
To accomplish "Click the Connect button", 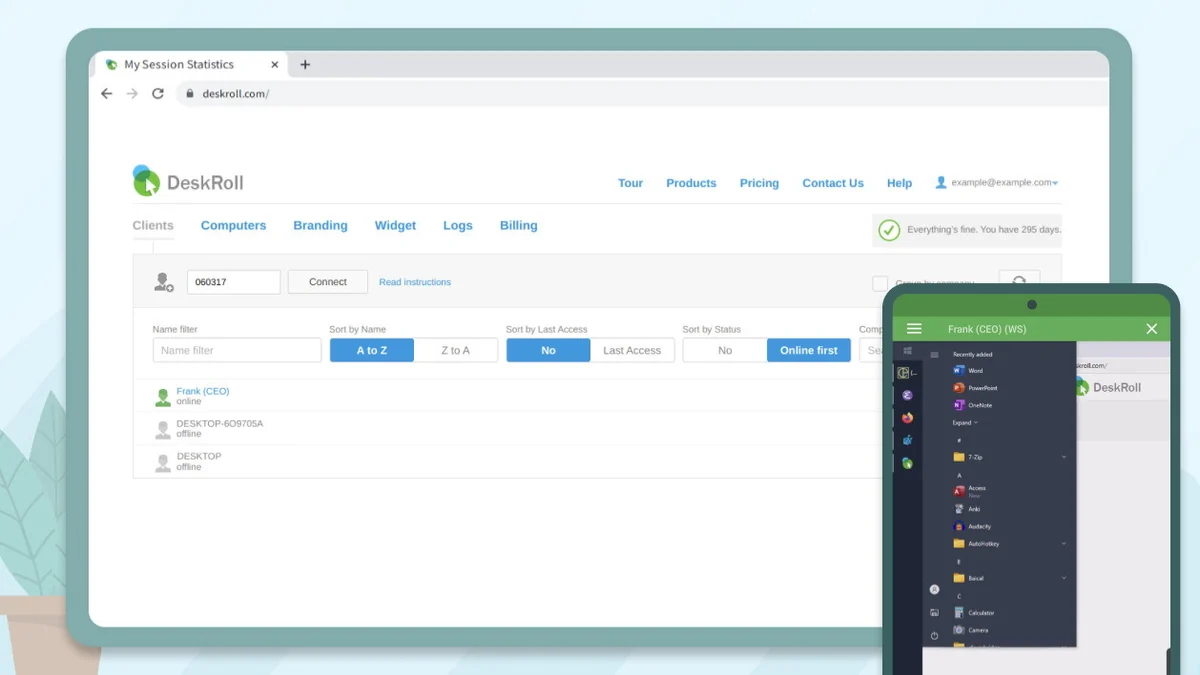I will (x=328, y=282).
